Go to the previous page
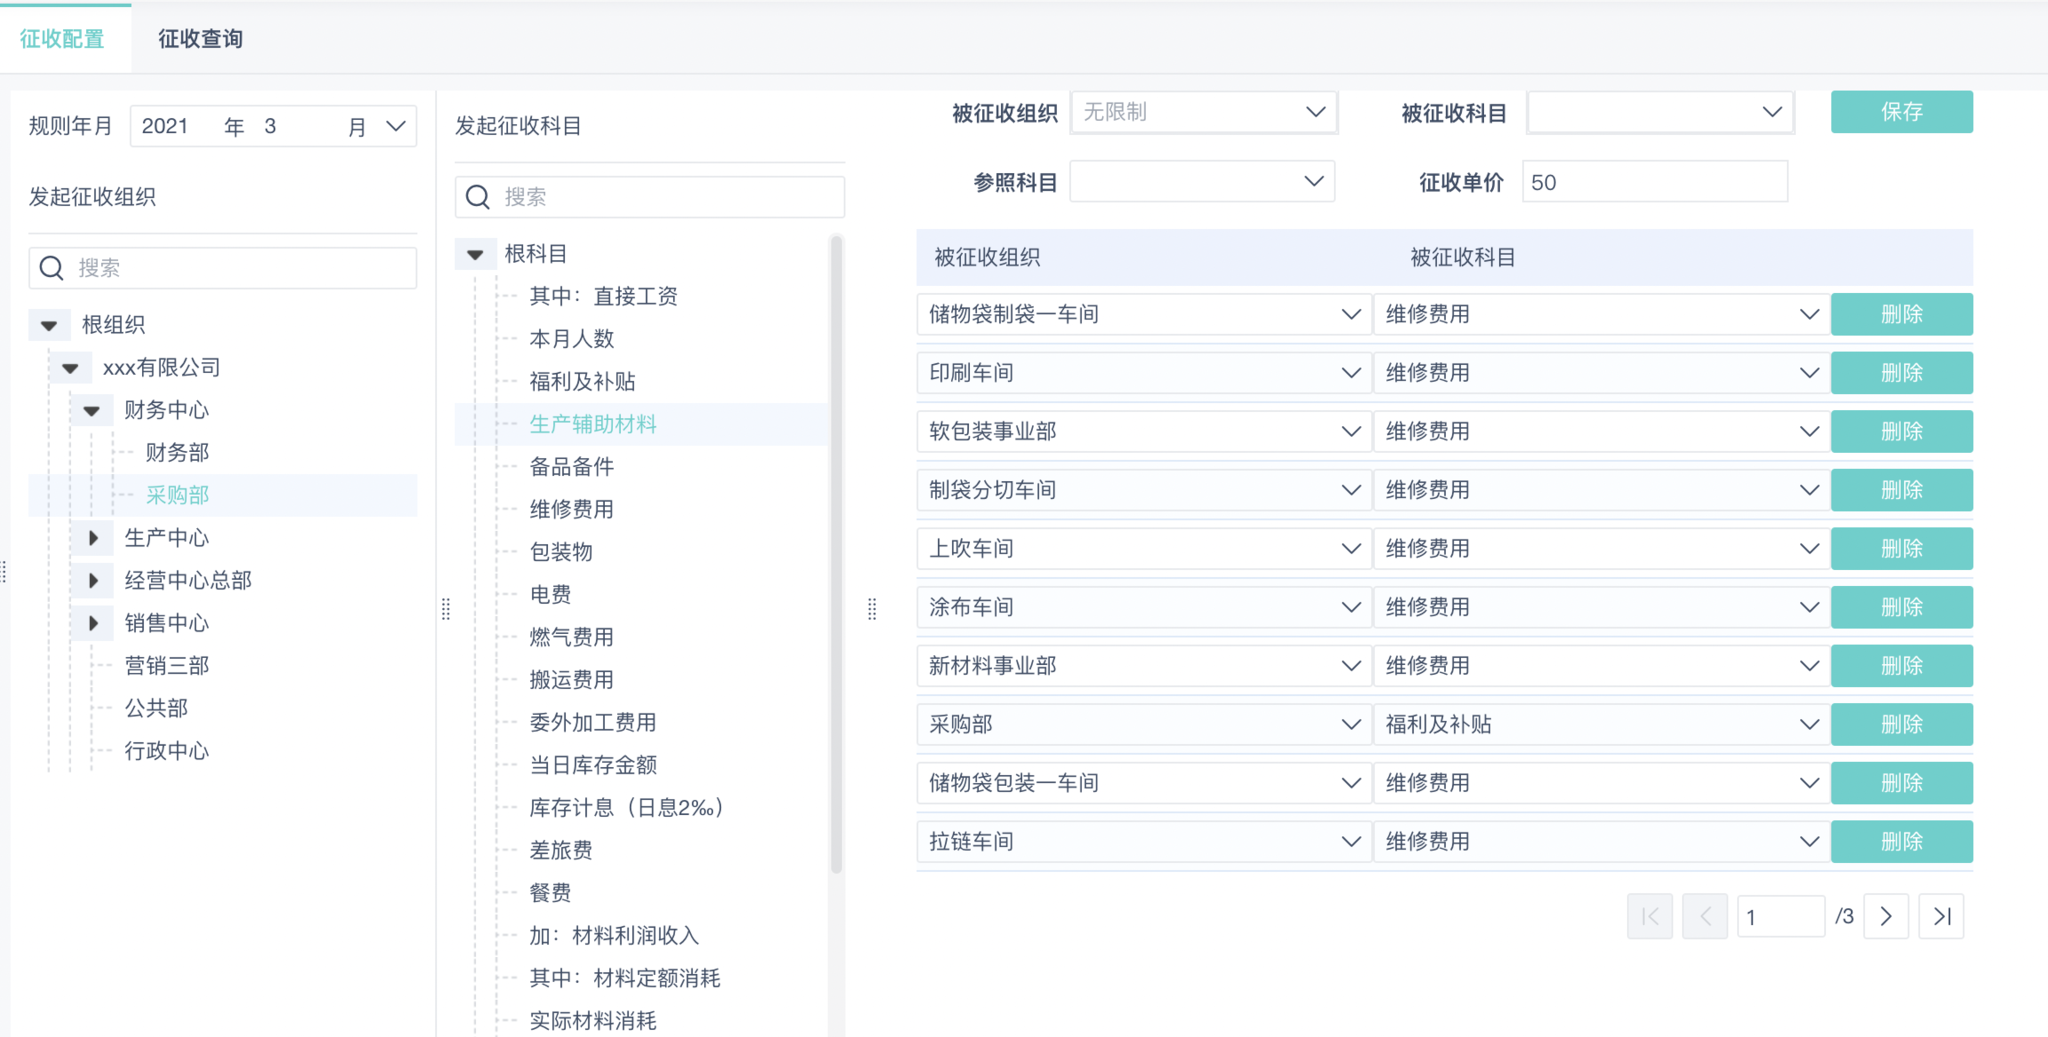The height and width of the screenshot is (1037, 2048). [x=1705, y=916]
